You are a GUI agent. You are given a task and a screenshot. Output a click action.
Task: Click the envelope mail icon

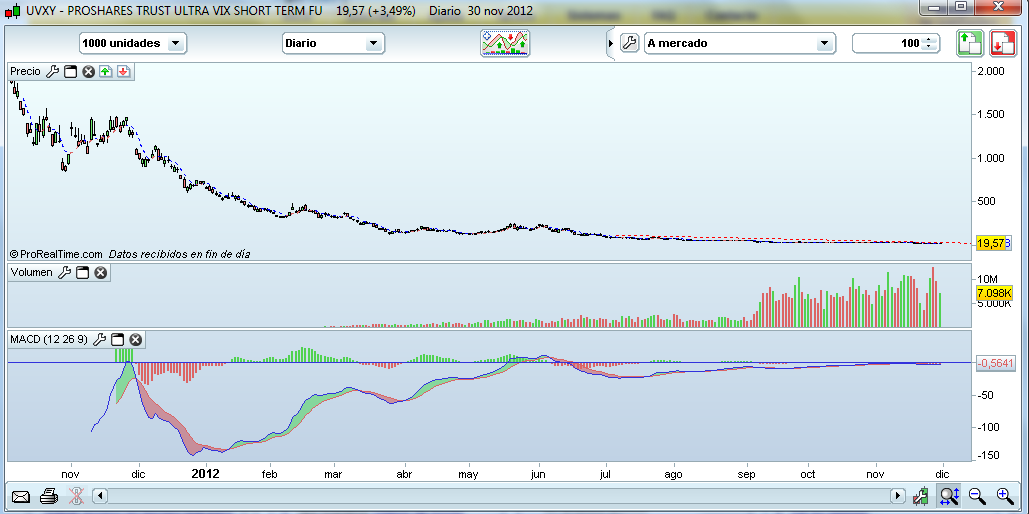tap(21, 496)
